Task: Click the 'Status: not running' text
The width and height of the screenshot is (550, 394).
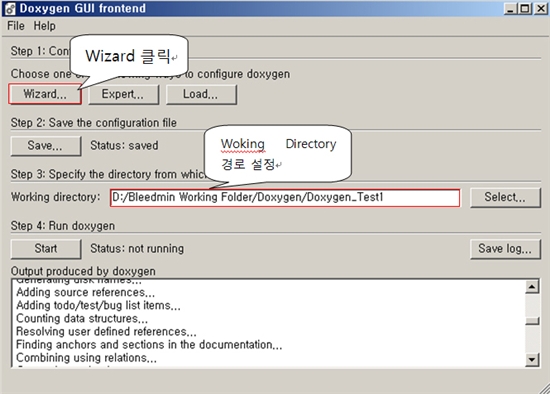Action: pos(137,249)
